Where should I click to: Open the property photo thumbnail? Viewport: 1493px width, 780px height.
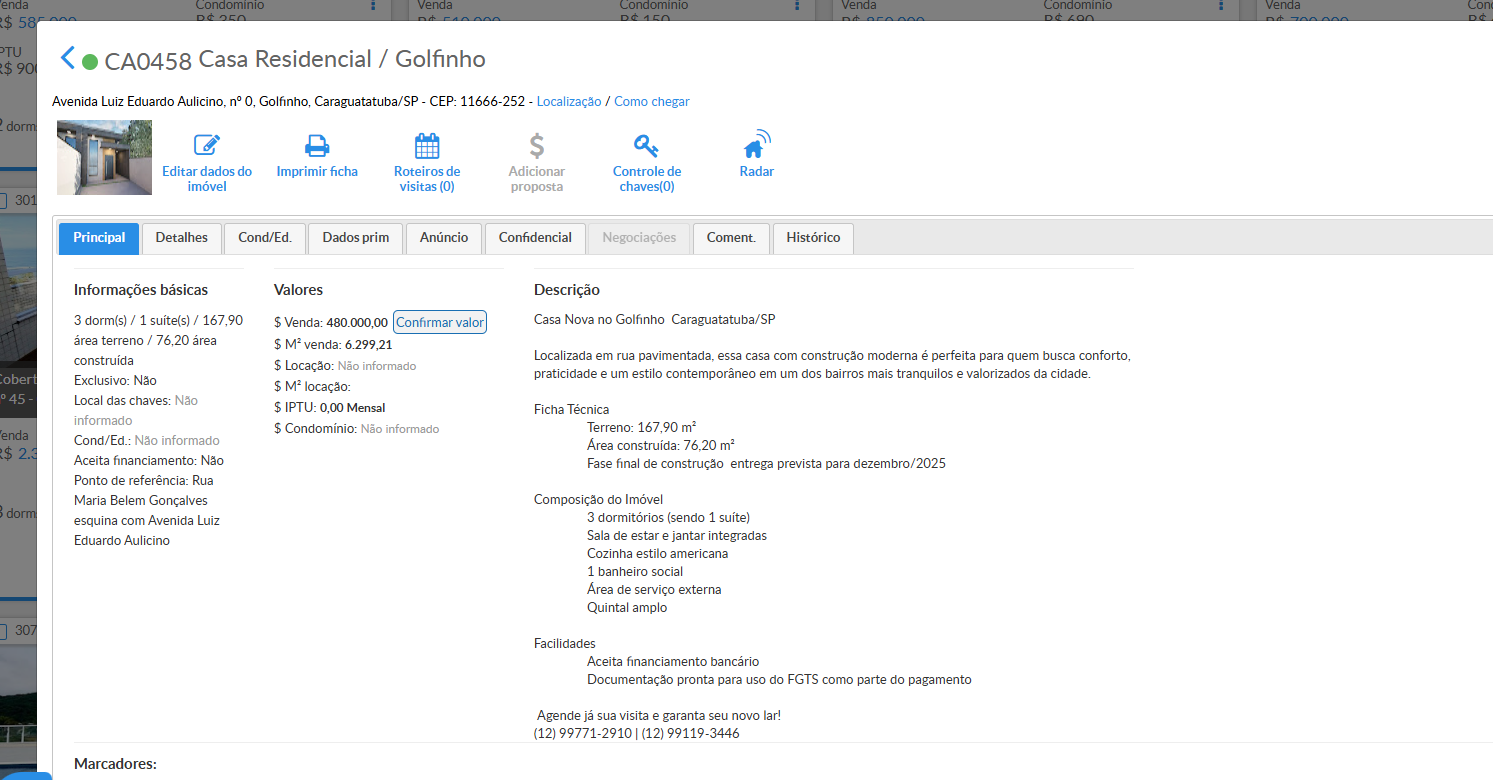(104, 157)
